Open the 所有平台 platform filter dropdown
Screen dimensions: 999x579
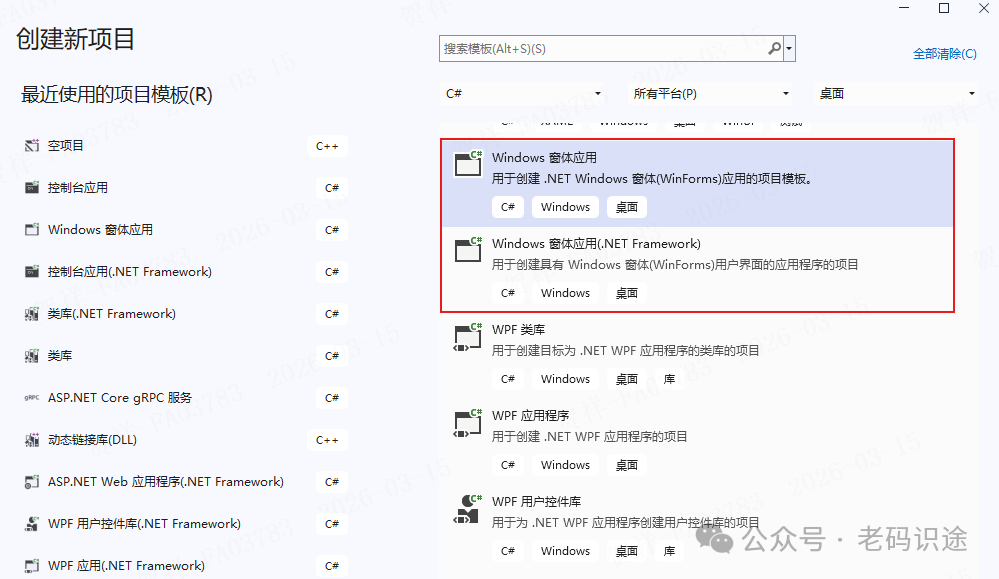[712, 93]
